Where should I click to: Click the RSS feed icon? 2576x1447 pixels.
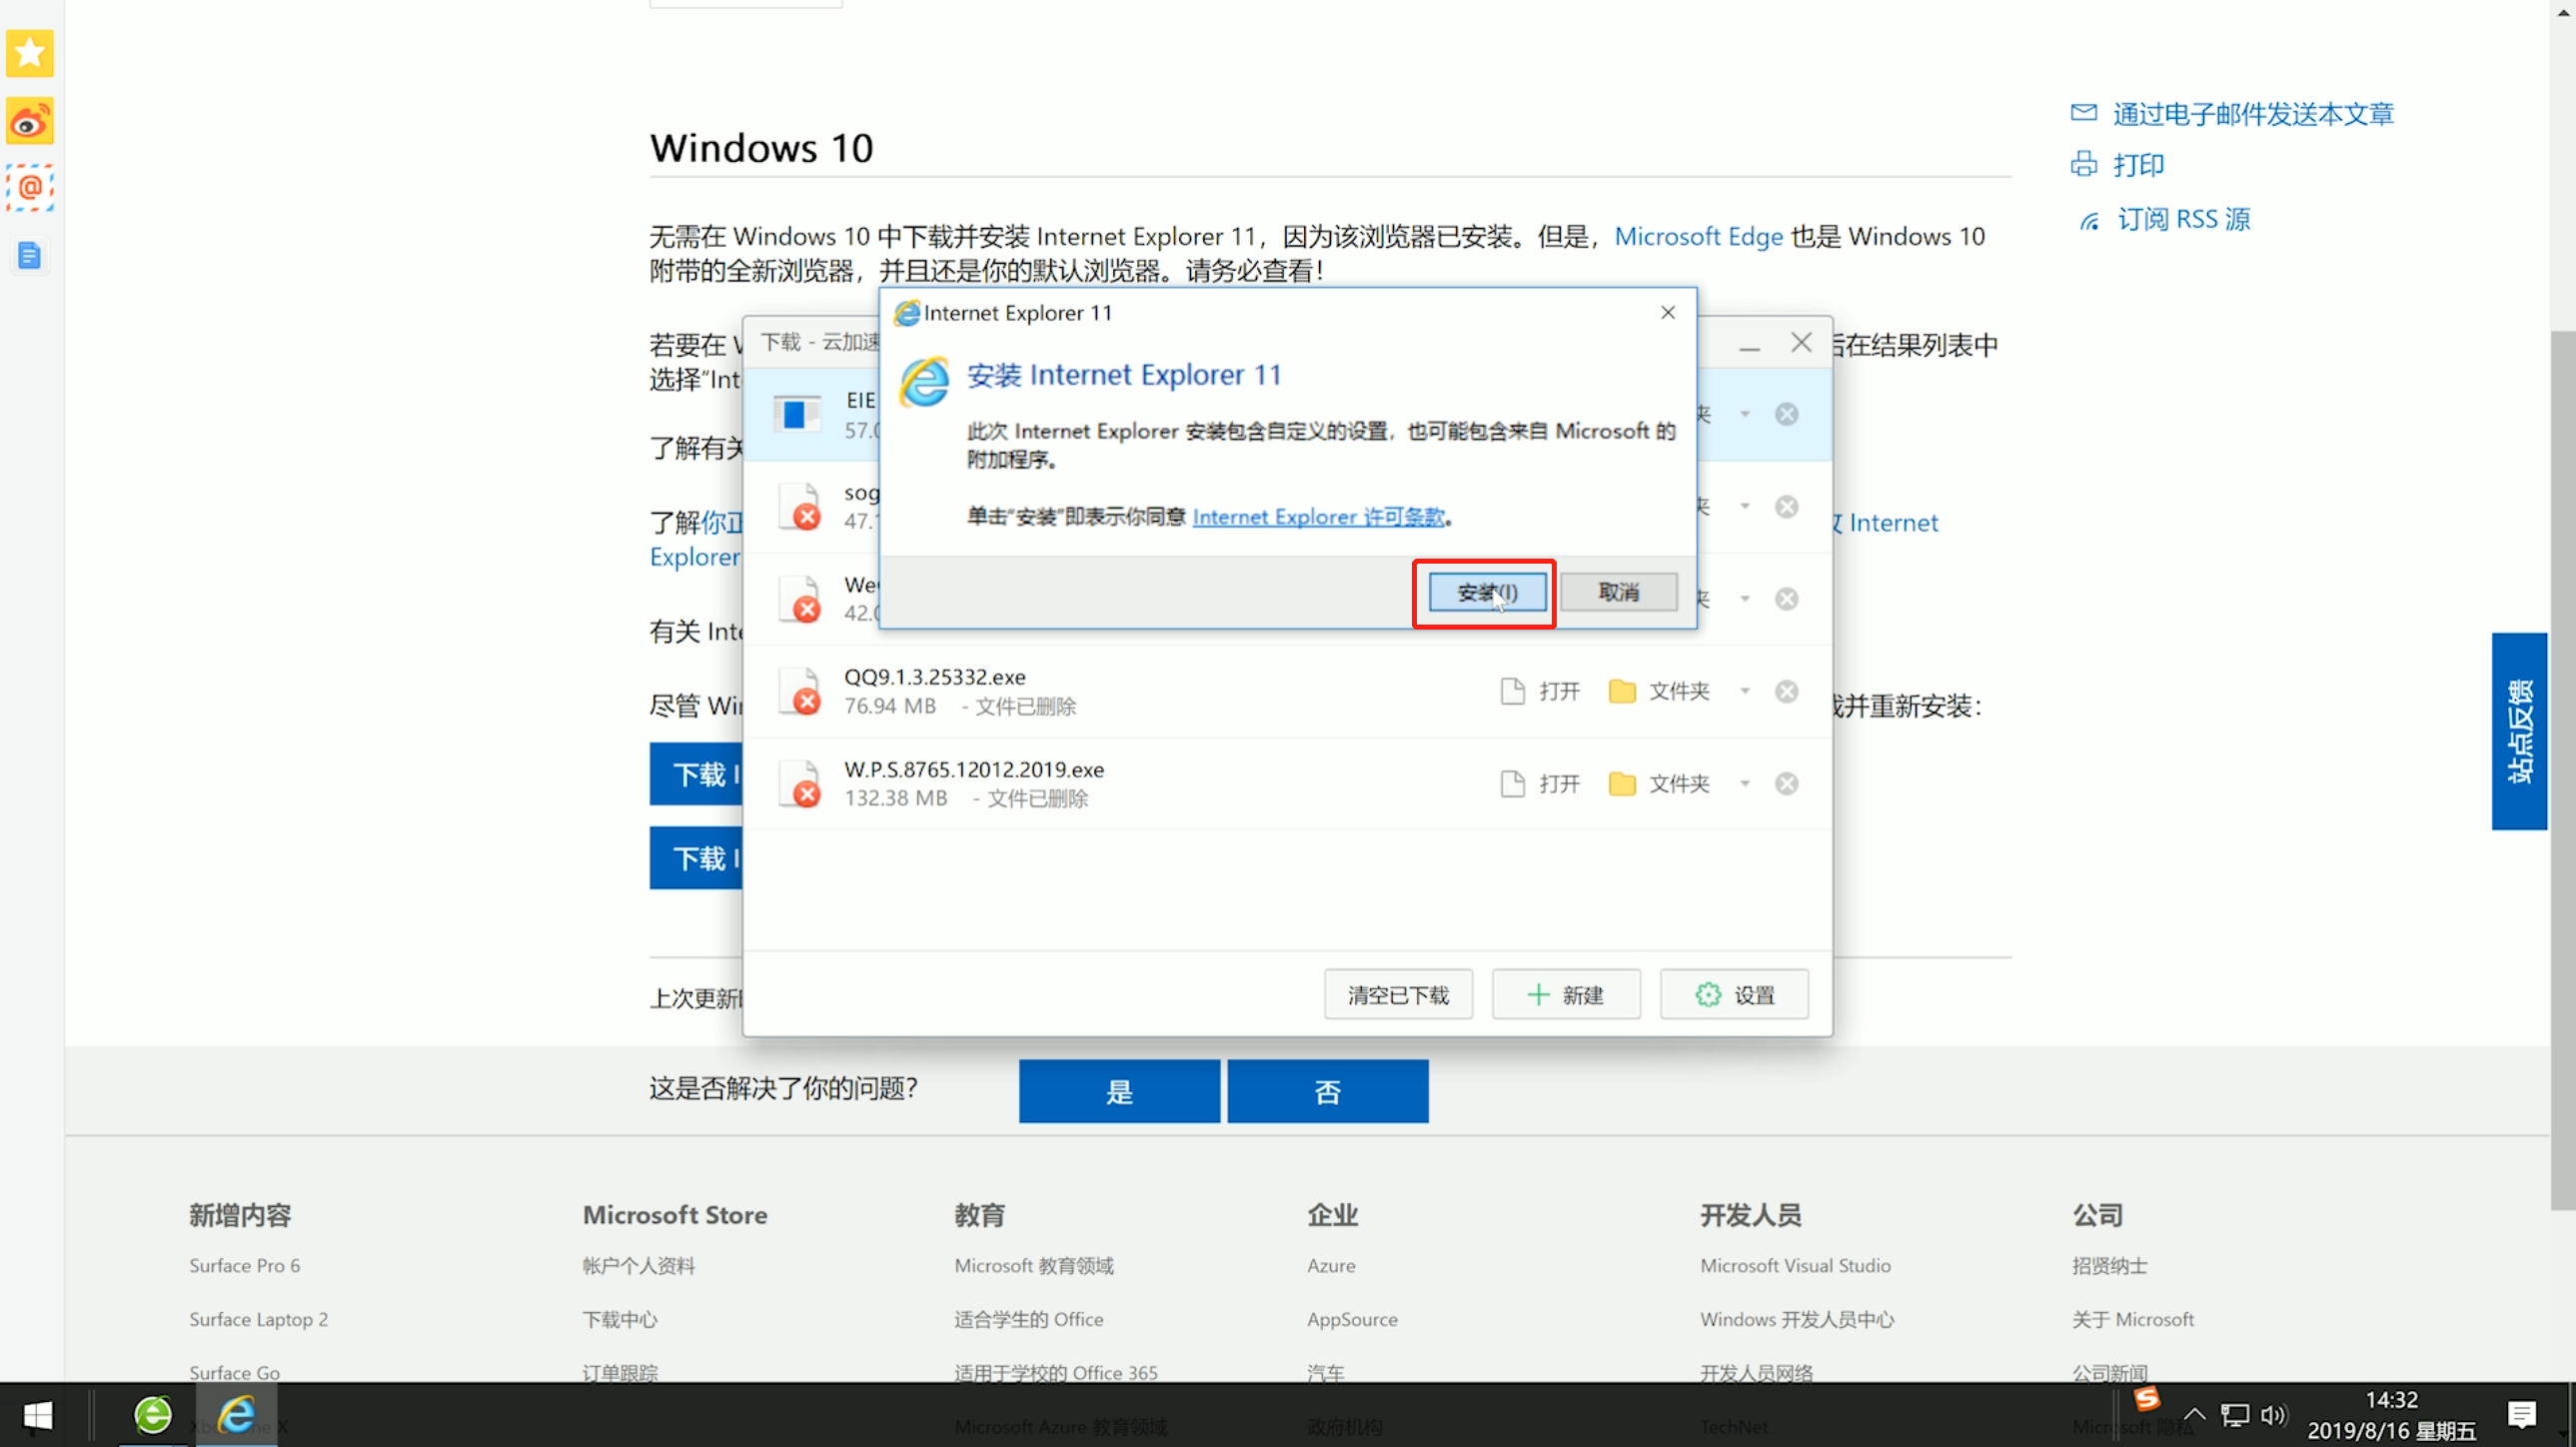click(x=2089, y=220)
